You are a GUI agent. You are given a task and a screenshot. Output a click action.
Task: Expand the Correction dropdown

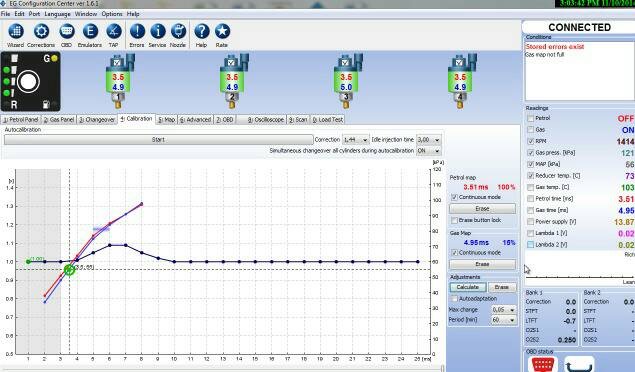pos(356,140)
